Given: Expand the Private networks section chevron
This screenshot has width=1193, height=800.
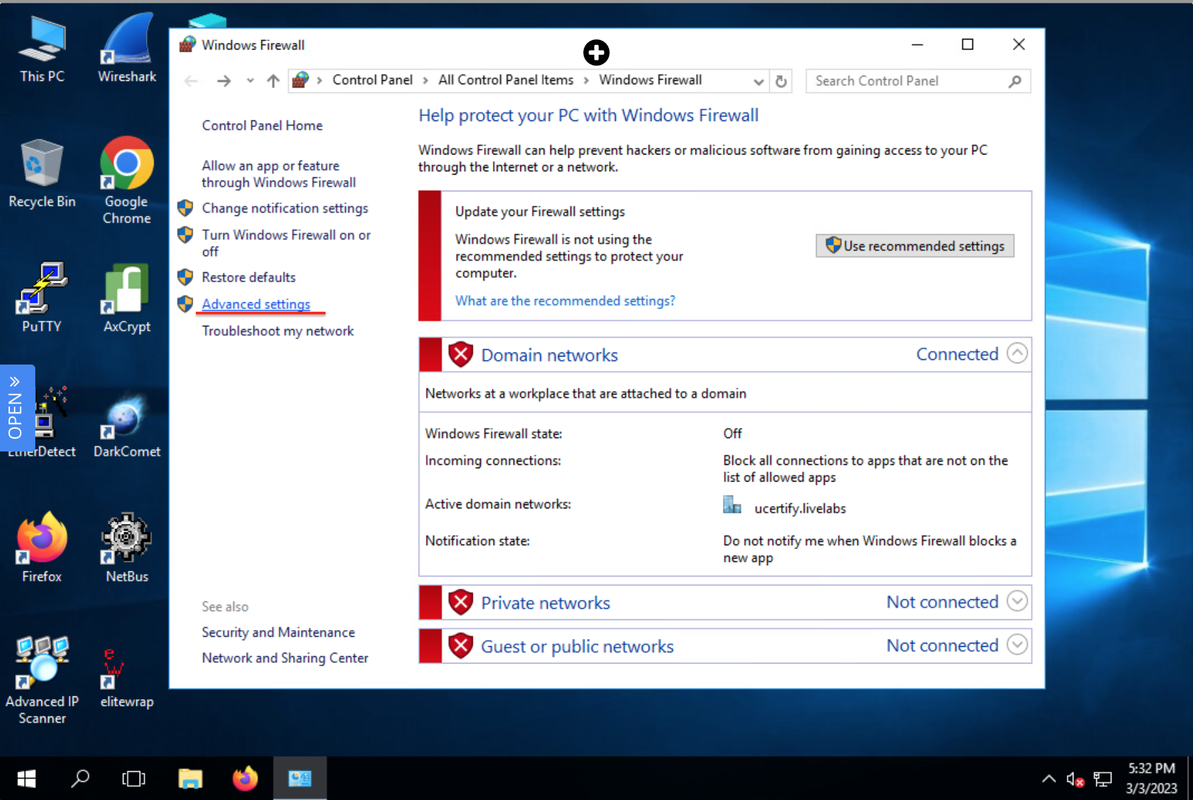Looking at the screenshot, I should pos(1017,601).
